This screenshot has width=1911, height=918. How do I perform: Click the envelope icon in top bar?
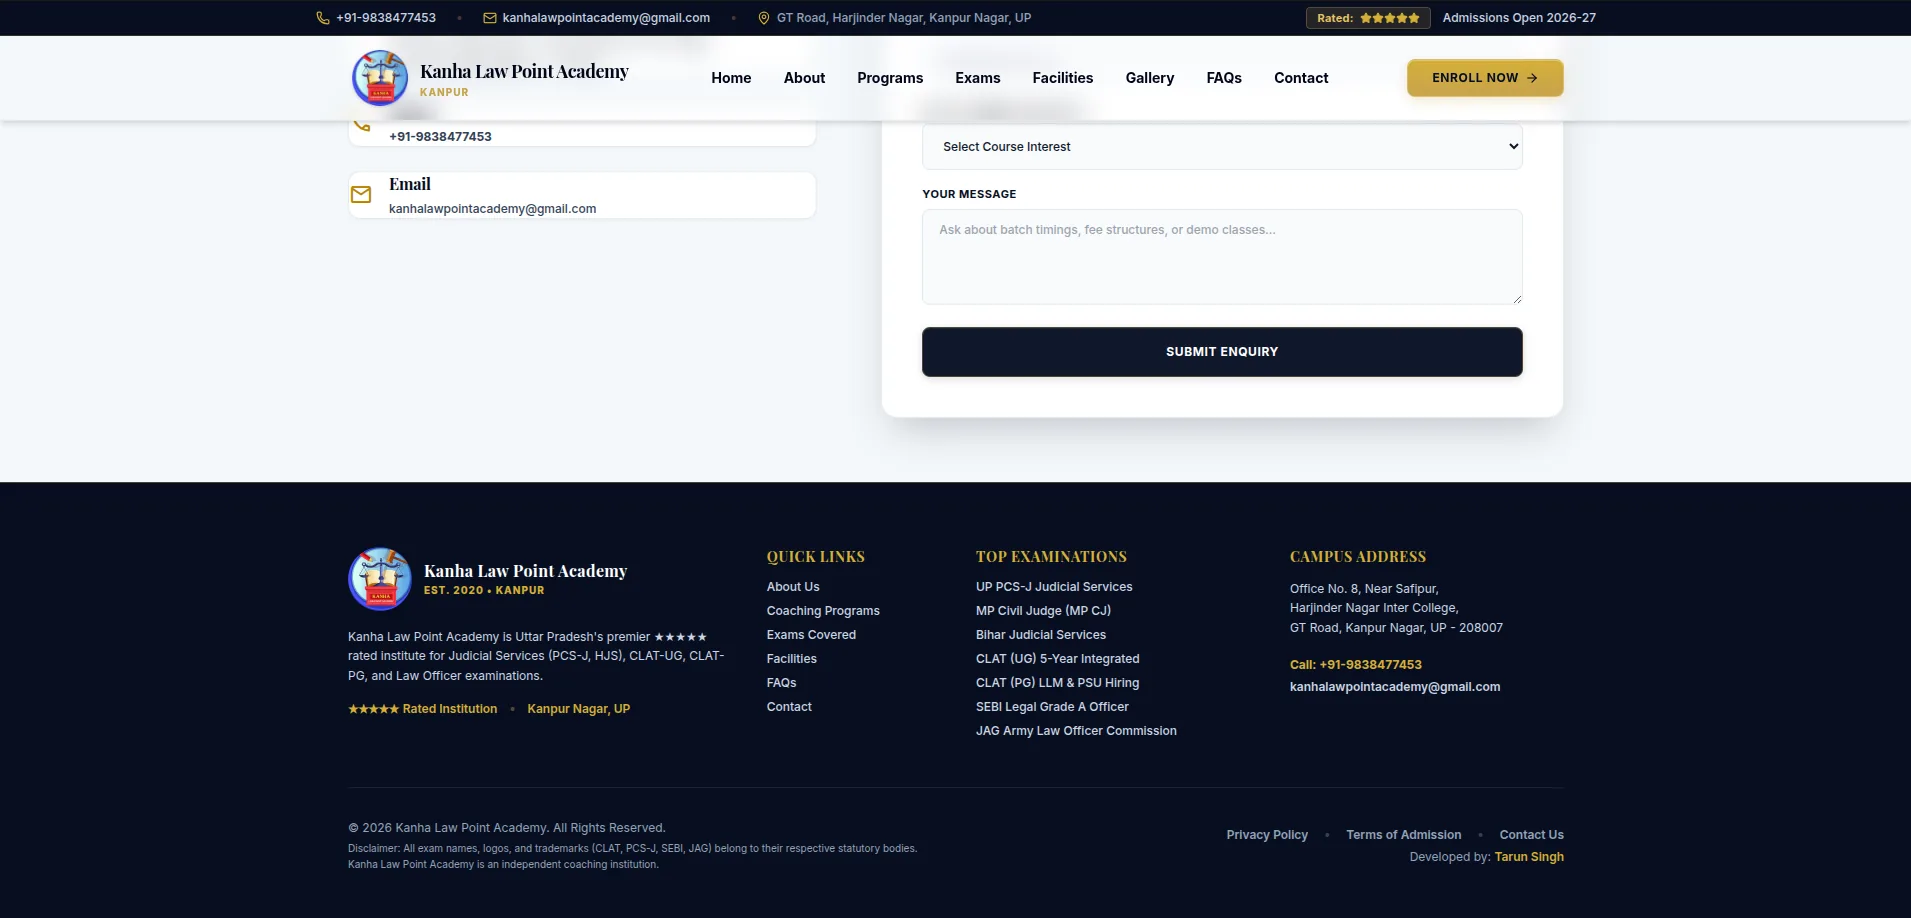click(x=490, y=18)
